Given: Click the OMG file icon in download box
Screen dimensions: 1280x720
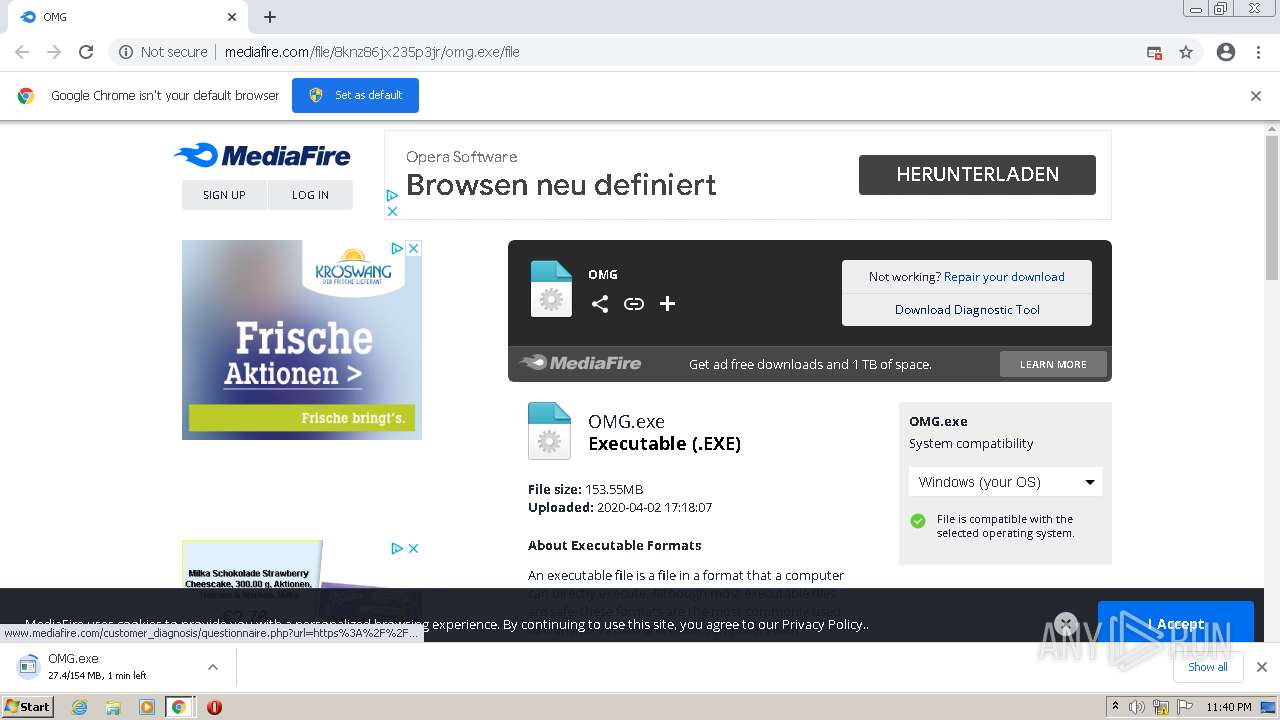Looking at the screenshot, I should [x=551, y=289].
